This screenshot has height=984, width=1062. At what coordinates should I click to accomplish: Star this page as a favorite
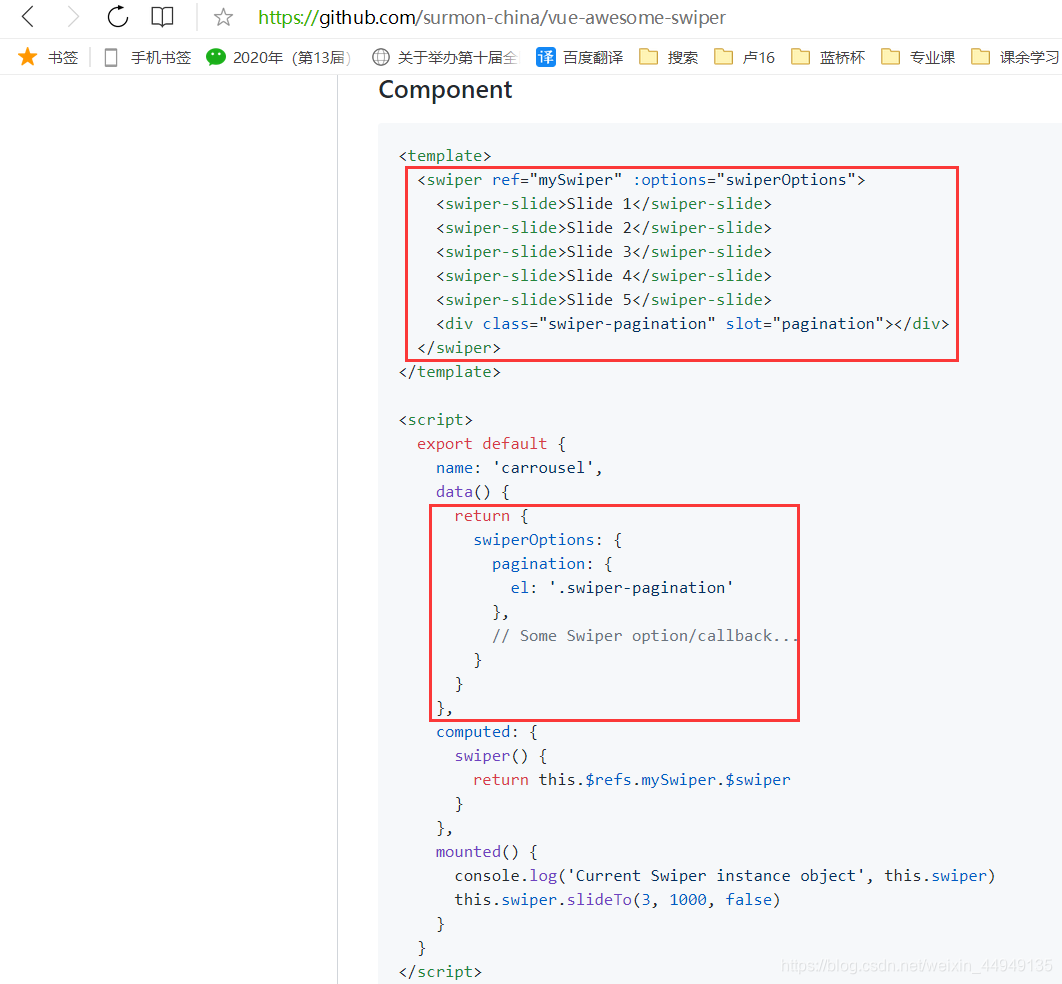click(223, 17)
